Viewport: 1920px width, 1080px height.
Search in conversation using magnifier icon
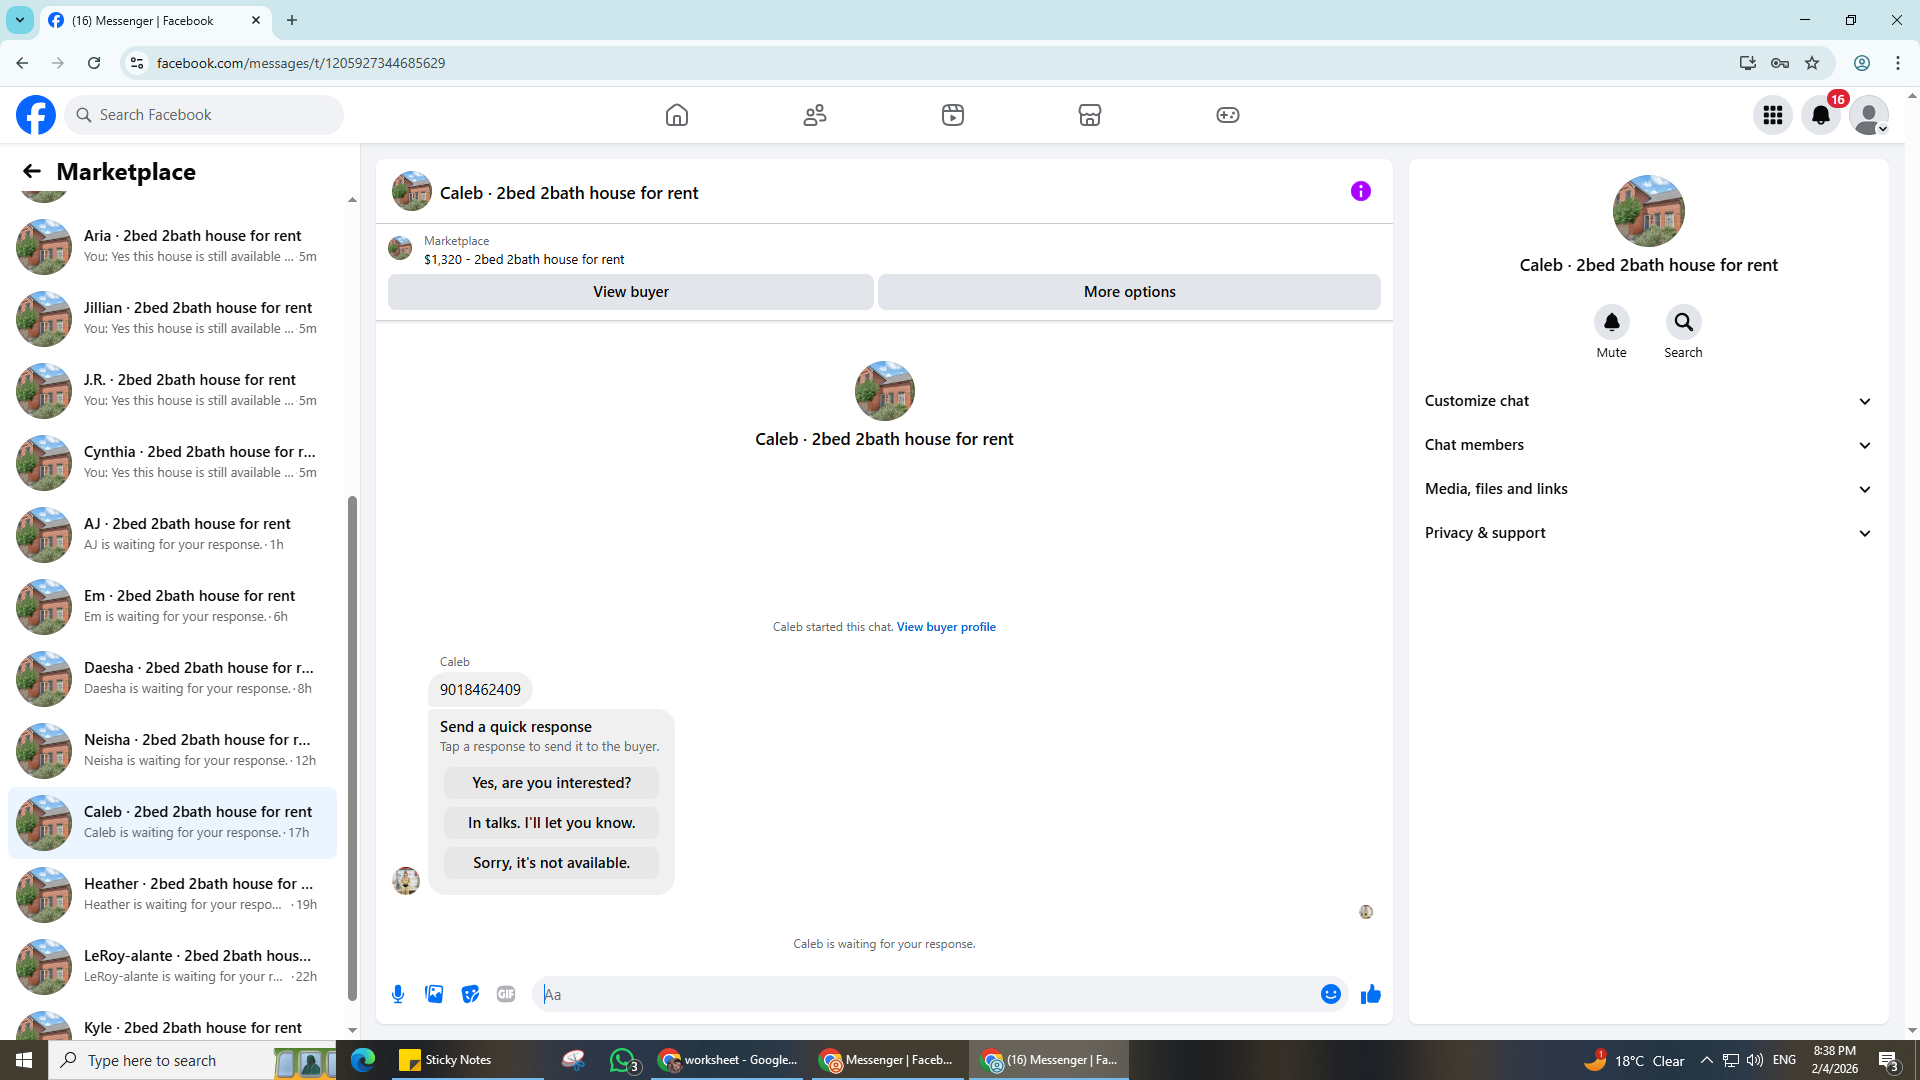click(1683, 323)
